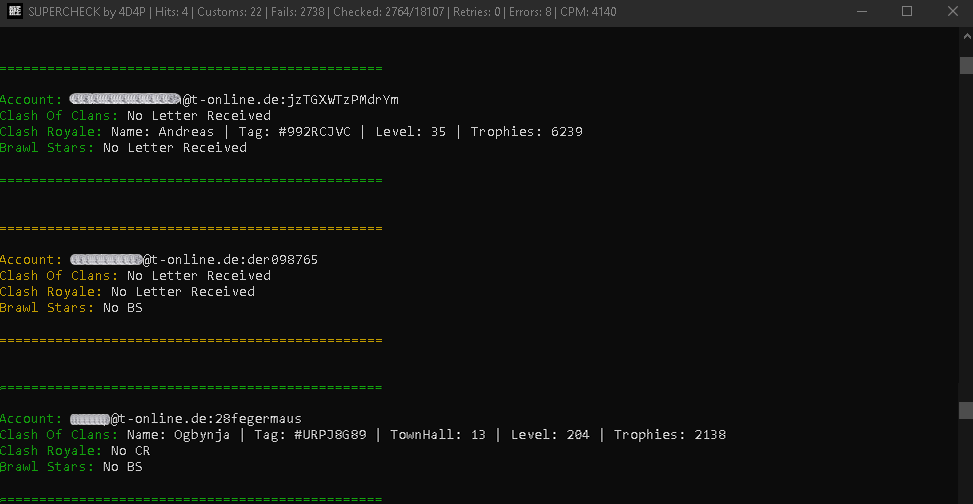This screenshot has height=504, width=973.
Task: Maximize the SUPERCHECK console window
Action: pyautogui.click(x=907, y=12)
